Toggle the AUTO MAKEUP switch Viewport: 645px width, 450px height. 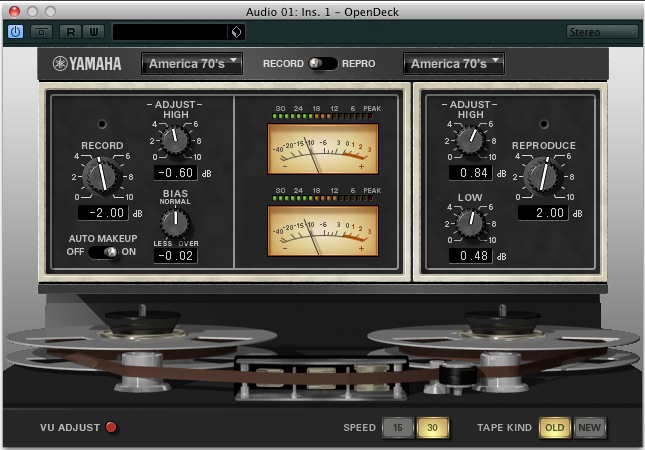click(x=103, y=252)
